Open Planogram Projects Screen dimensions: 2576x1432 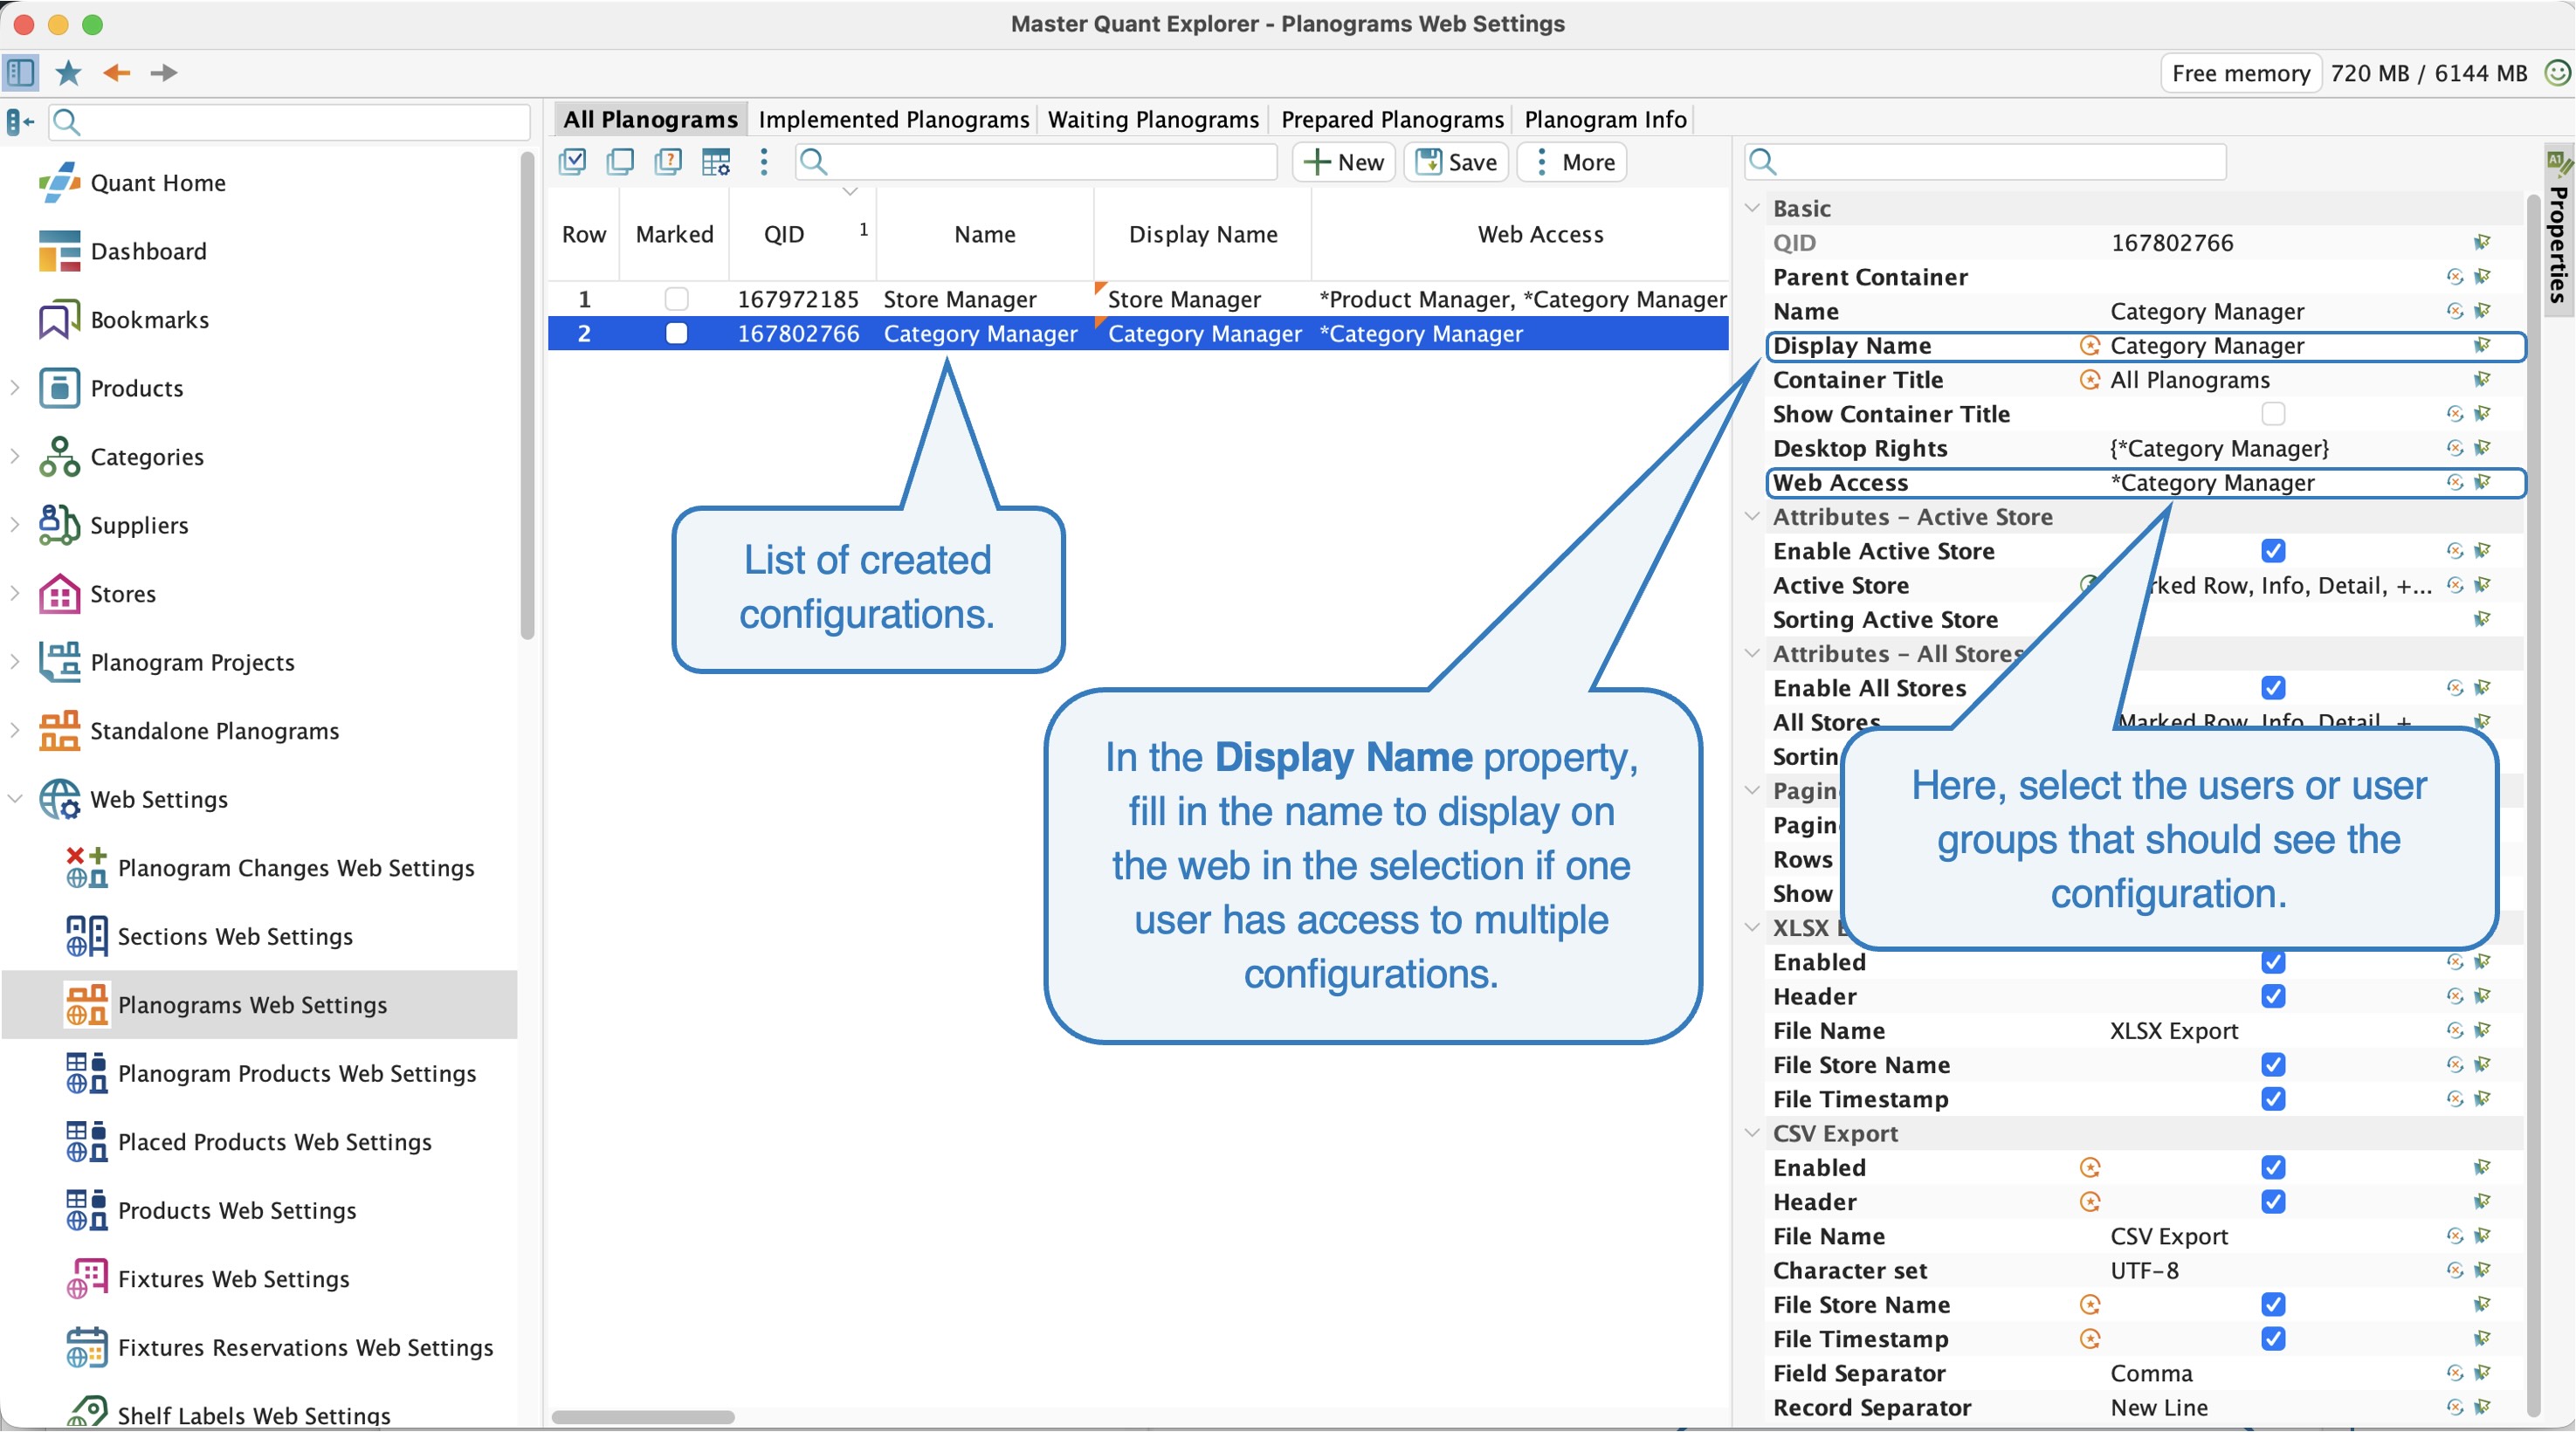pos(192,662)
